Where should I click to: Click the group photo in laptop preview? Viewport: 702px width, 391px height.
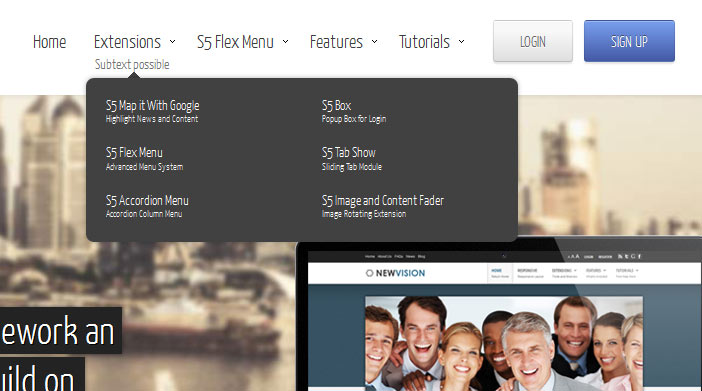(x=504, y=343)
